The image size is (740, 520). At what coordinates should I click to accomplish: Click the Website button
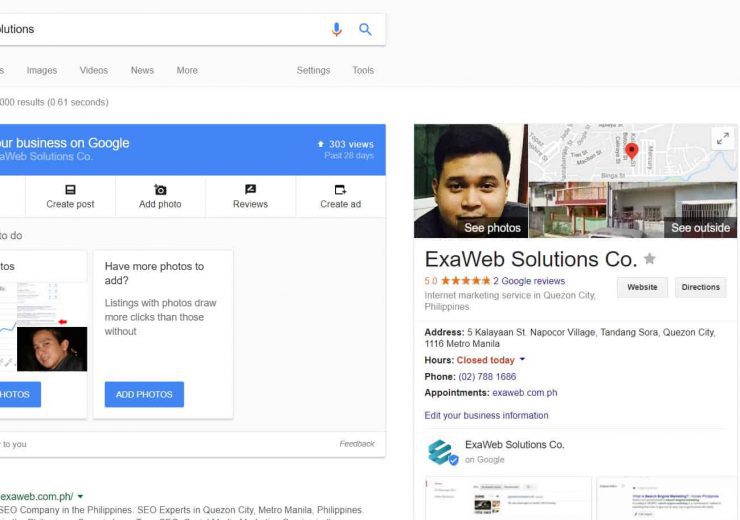coord(642,287)
